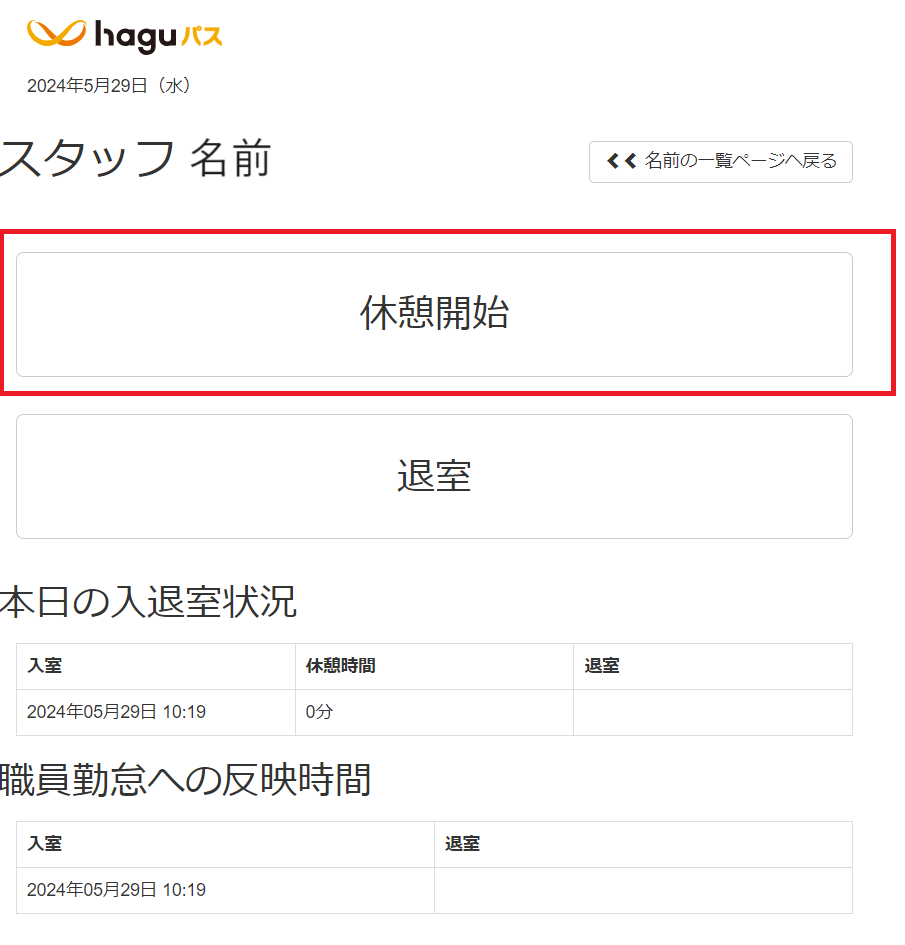Viewport: 905px width, 945px height.
Task: Select 退室 header in 本日の入退室状況 table
Action: point(602,666)
